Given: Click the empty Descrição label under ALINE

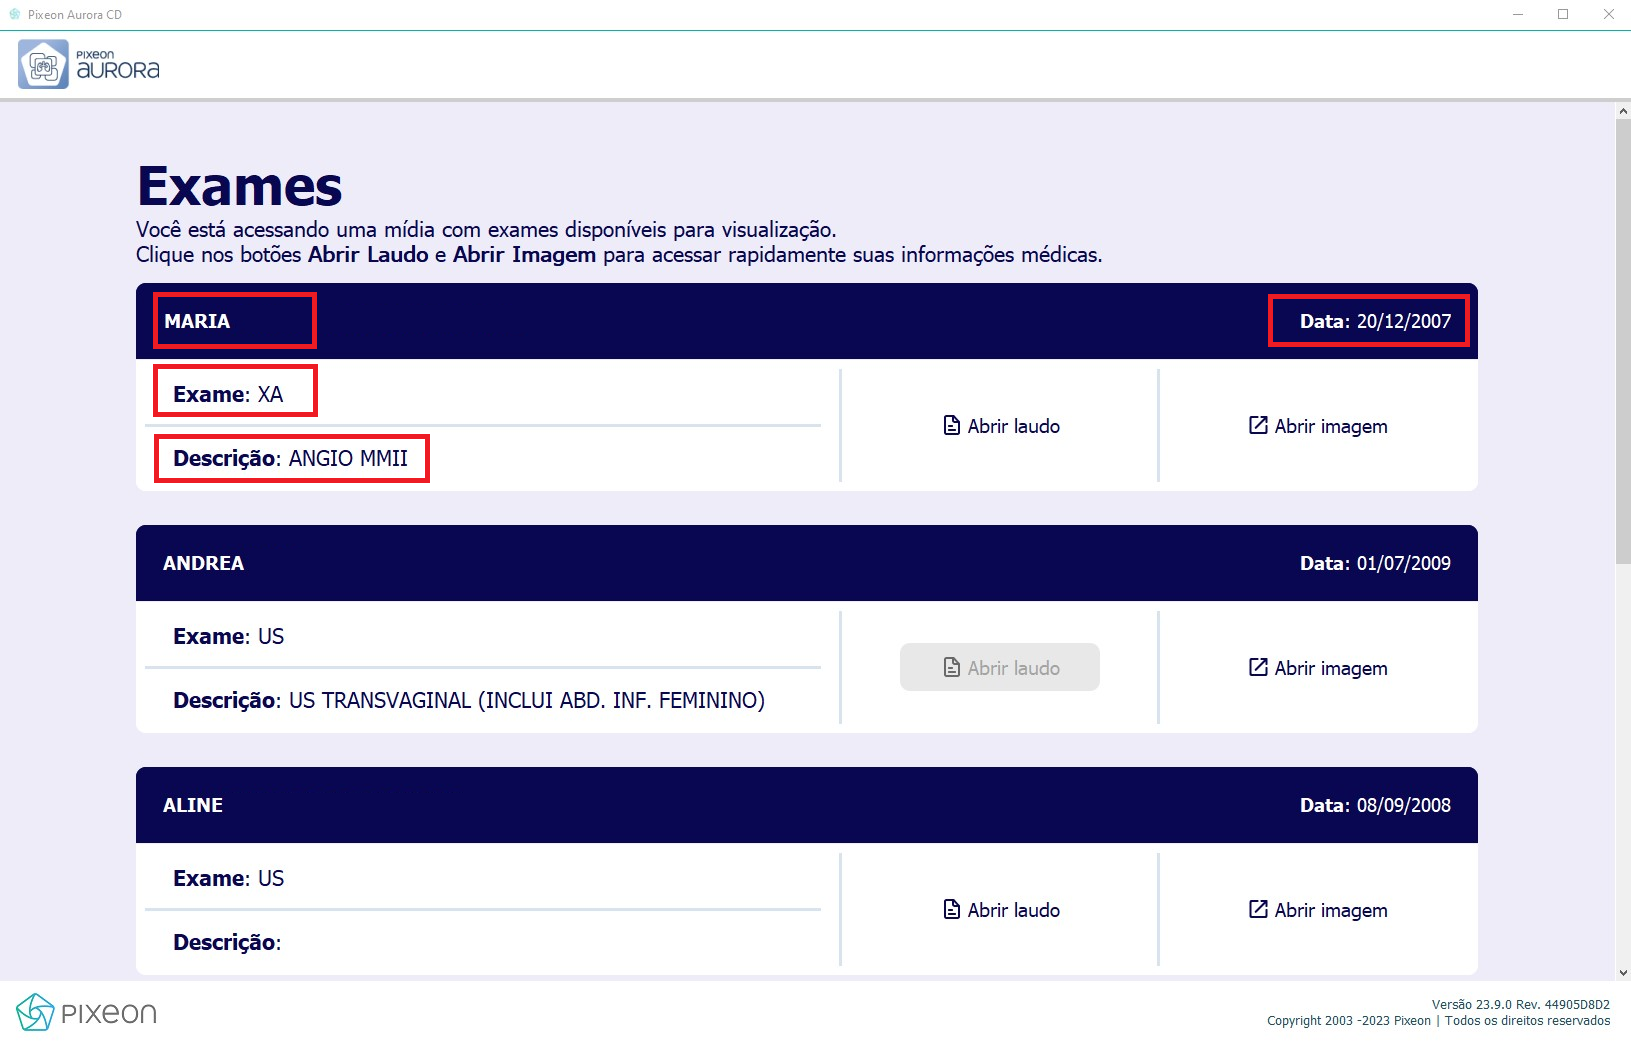Looking at the screenshot, I should tap(227, 942).
